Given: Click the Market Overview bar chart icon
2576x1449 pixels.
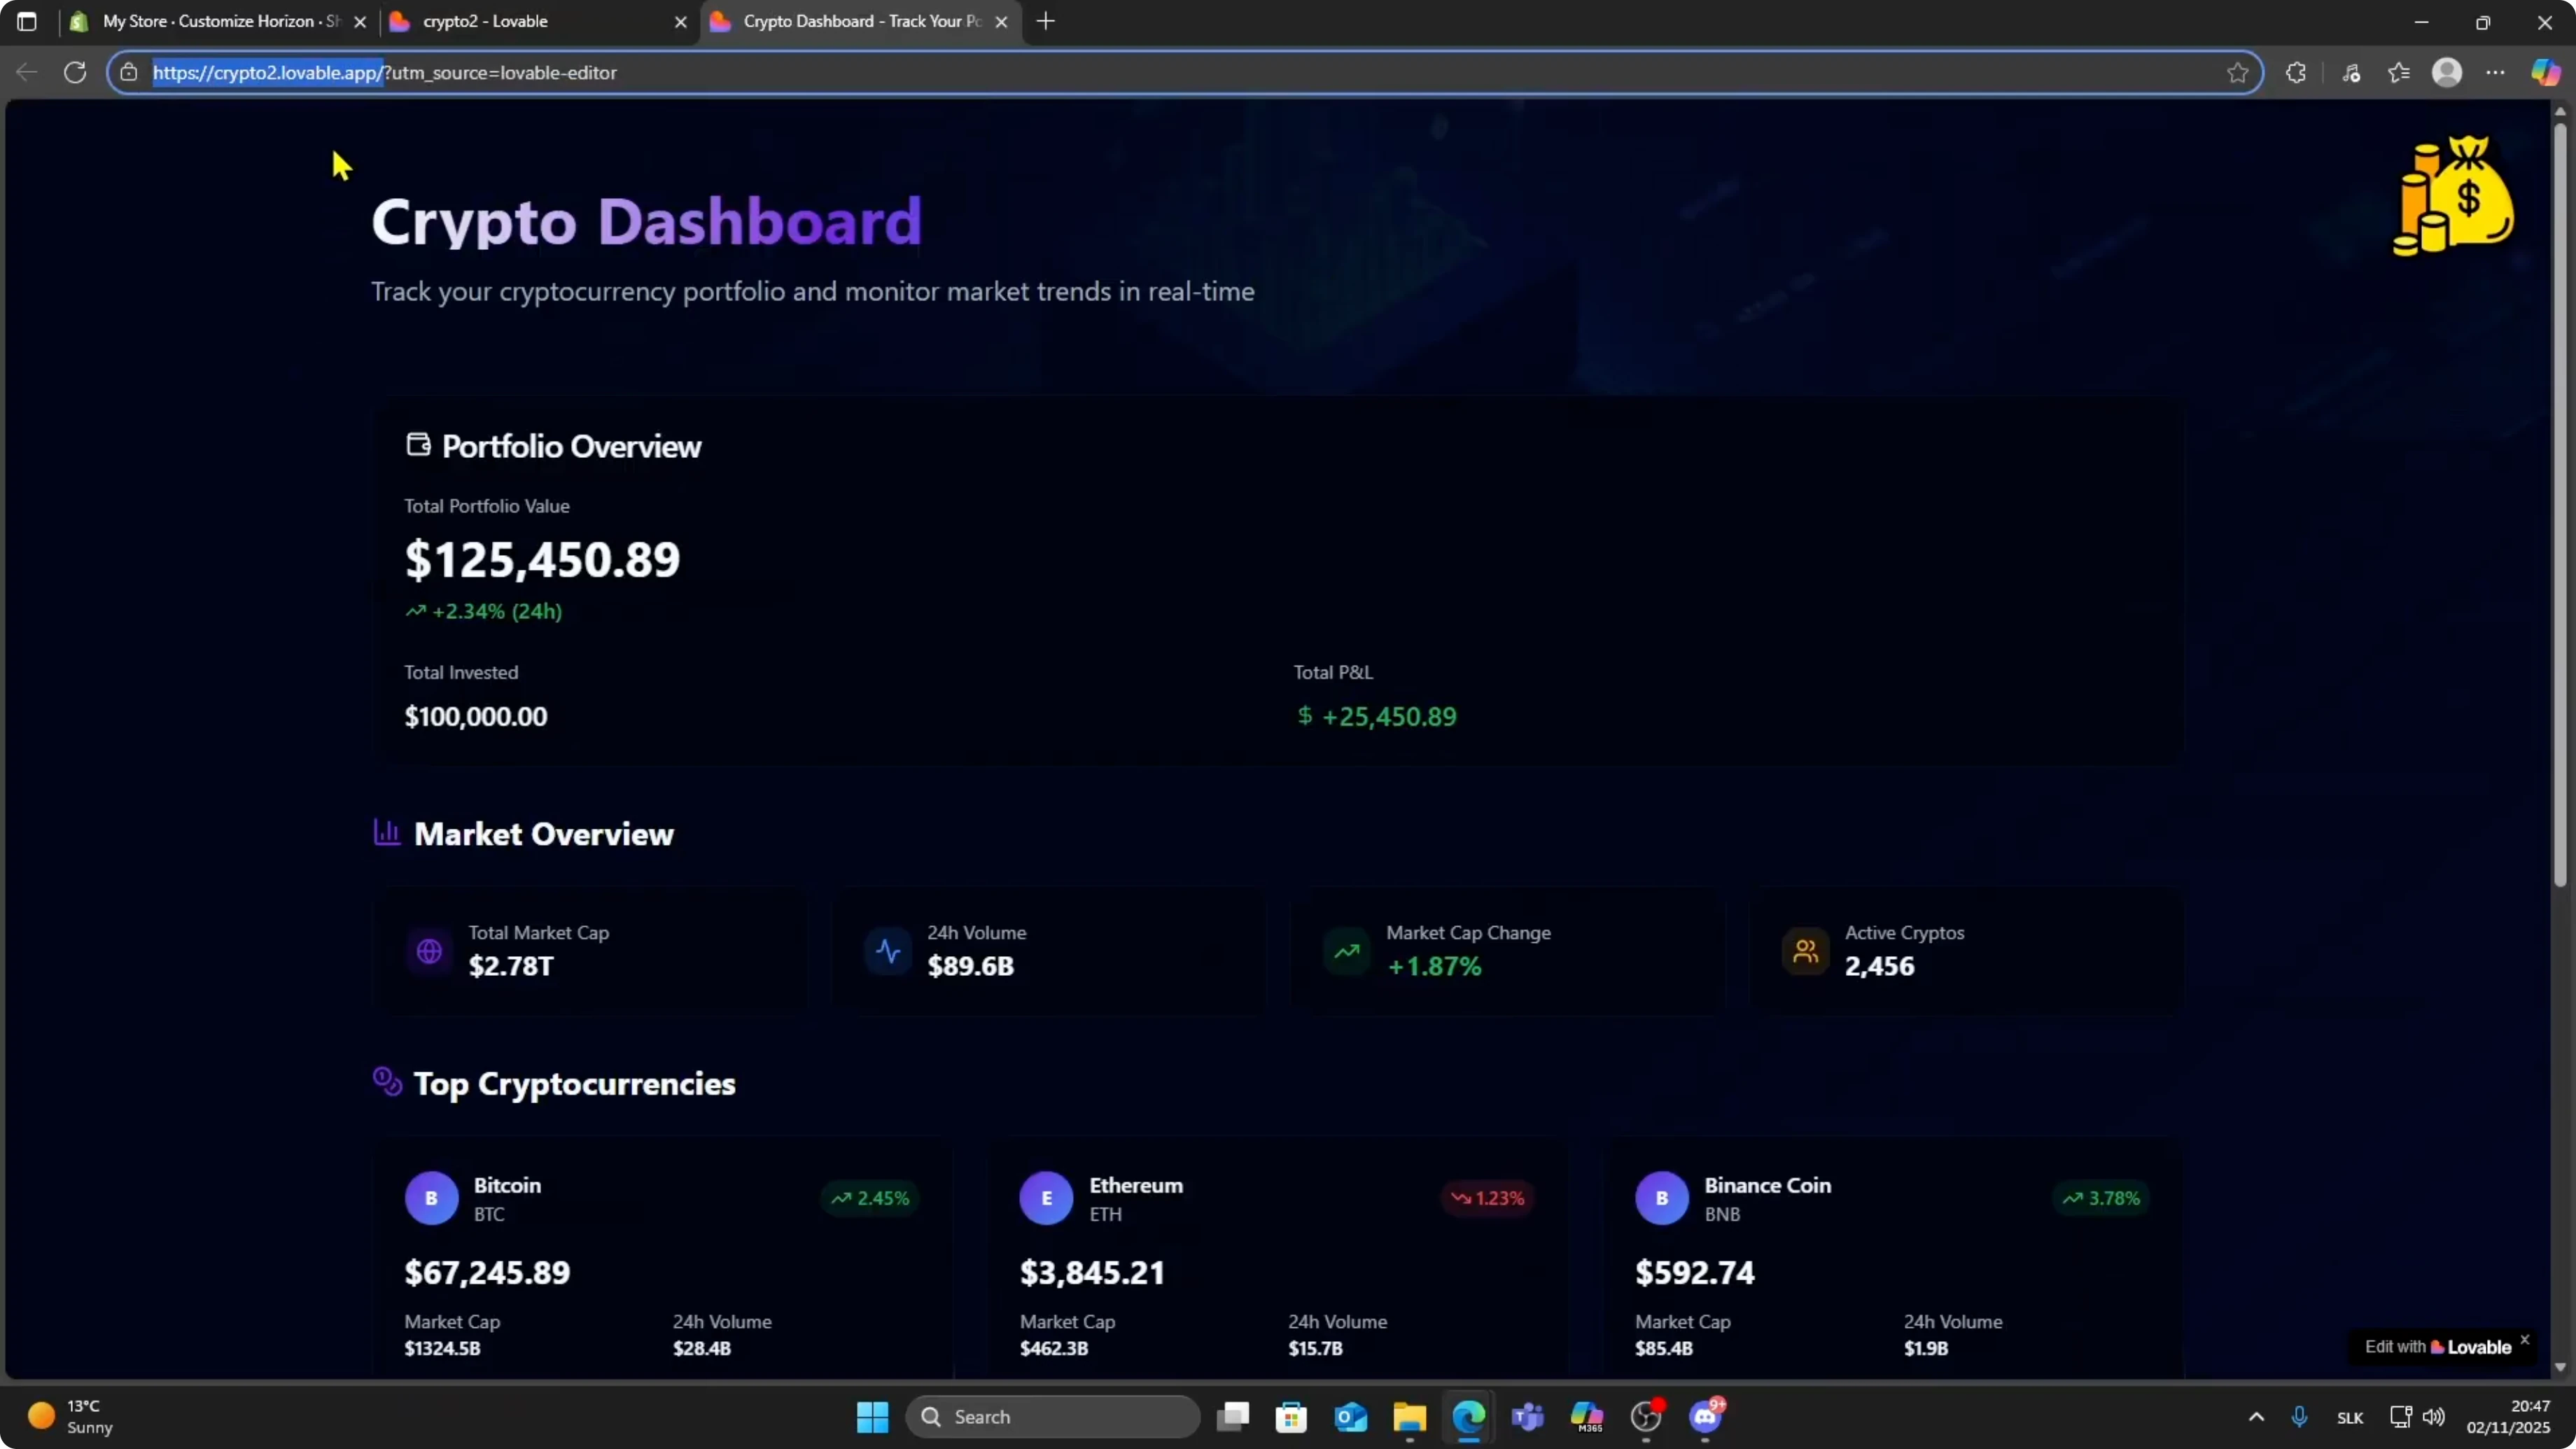Looking at the screenshot, I should [387, 832].
